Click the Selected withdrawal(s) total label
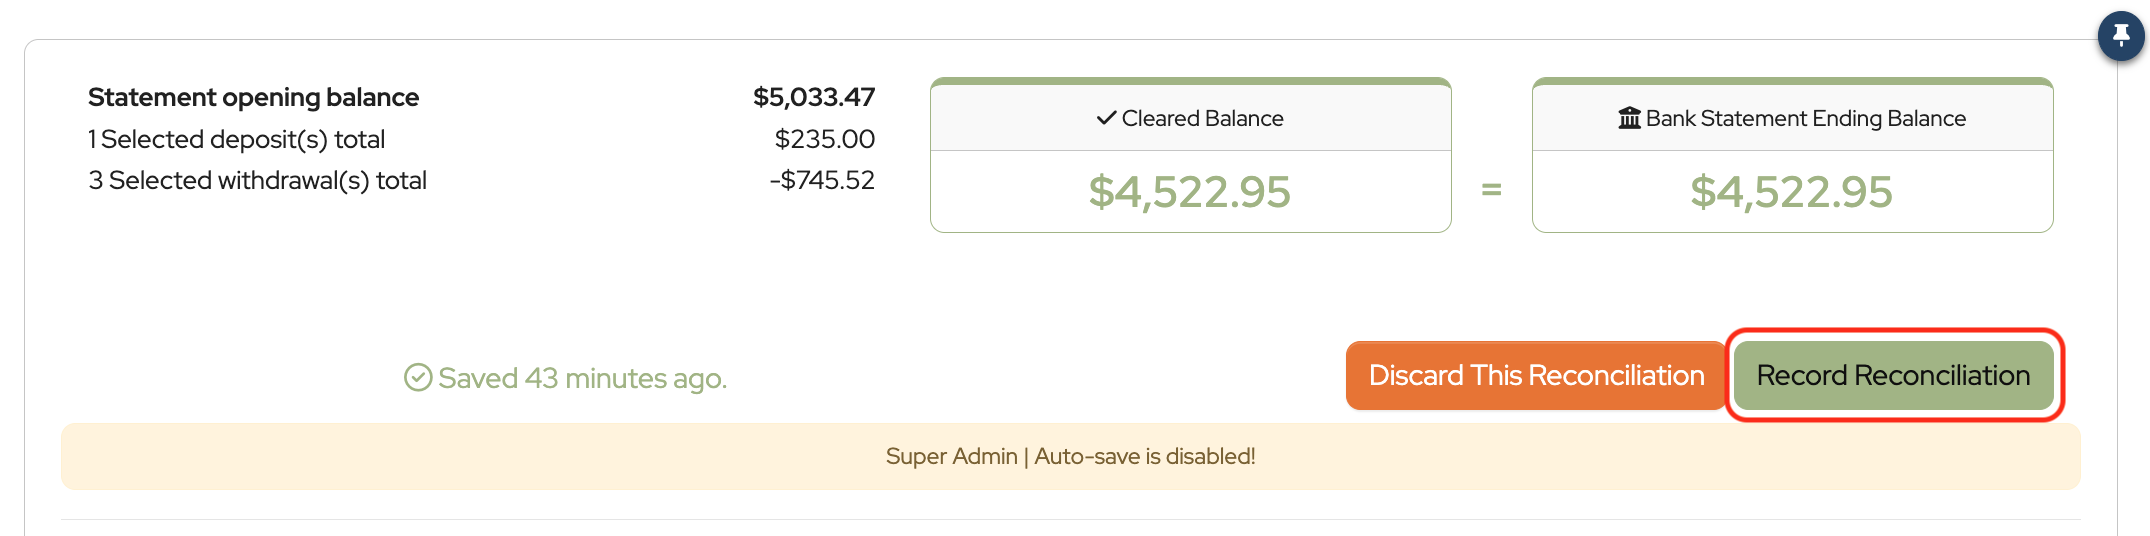The width and height of the screenshot is (2150, 536). coord(257,180)
